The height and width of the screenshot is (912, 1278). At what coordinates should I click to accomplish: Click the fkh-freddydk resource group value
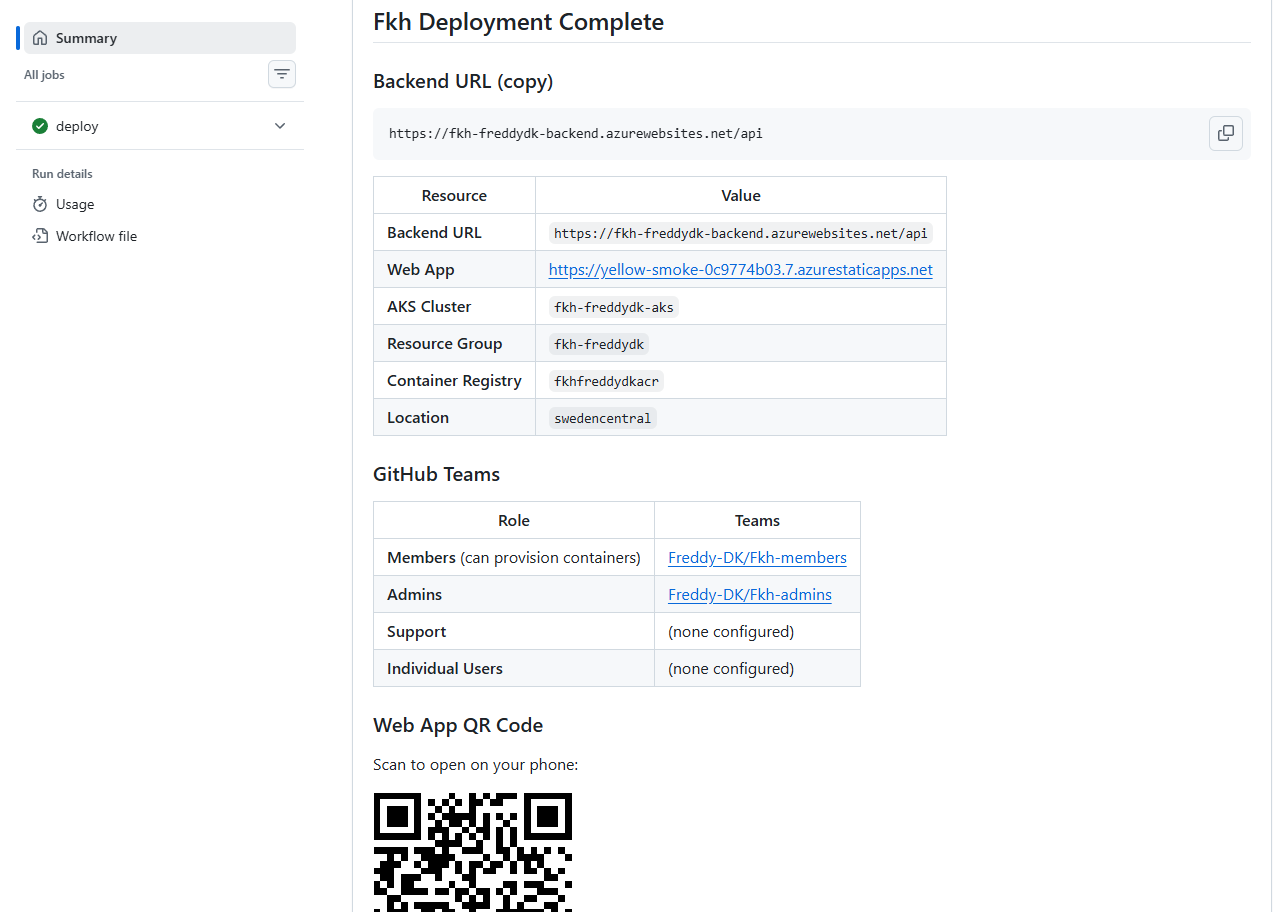point(599,344)
